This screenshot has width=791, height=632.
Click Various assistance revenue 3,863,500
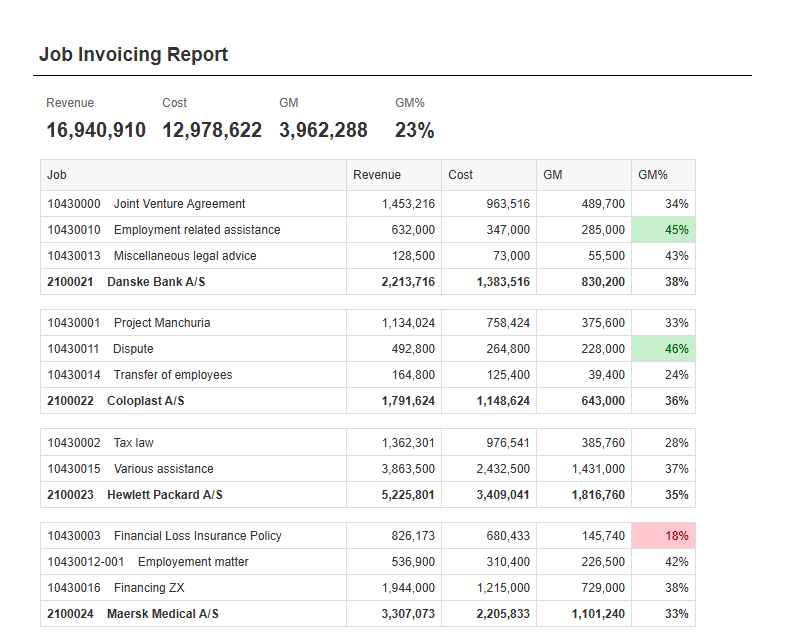(408, 469)
